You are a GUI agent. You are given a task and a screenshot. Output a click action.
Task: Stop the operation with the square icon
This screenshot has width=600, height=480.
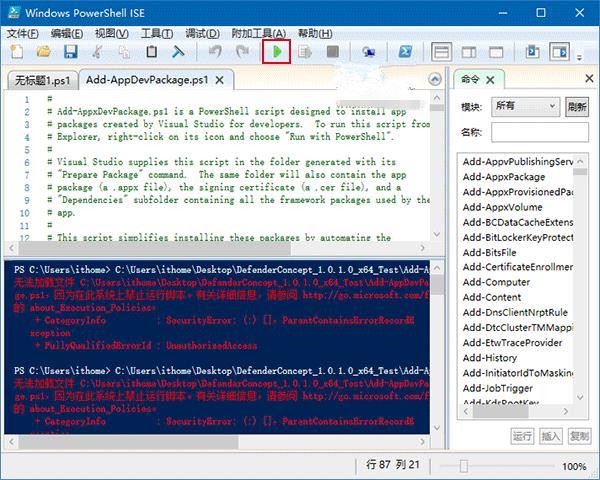[x=332, y=52]
